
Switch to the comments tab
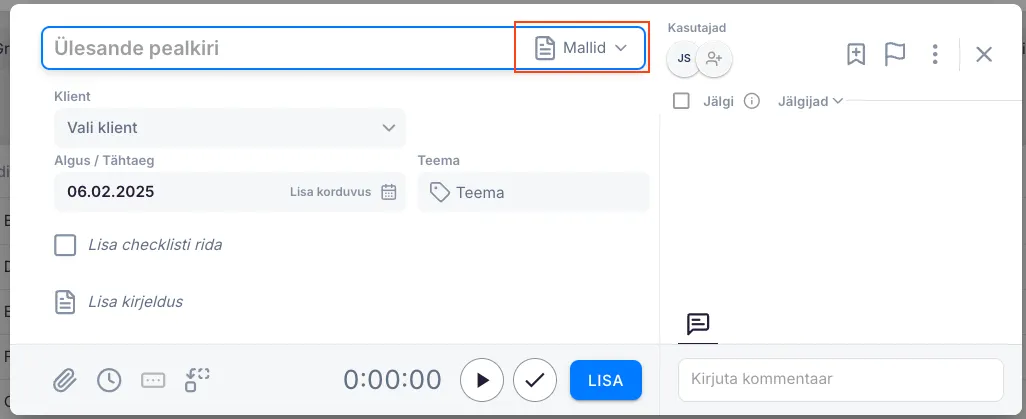(698, 324)
